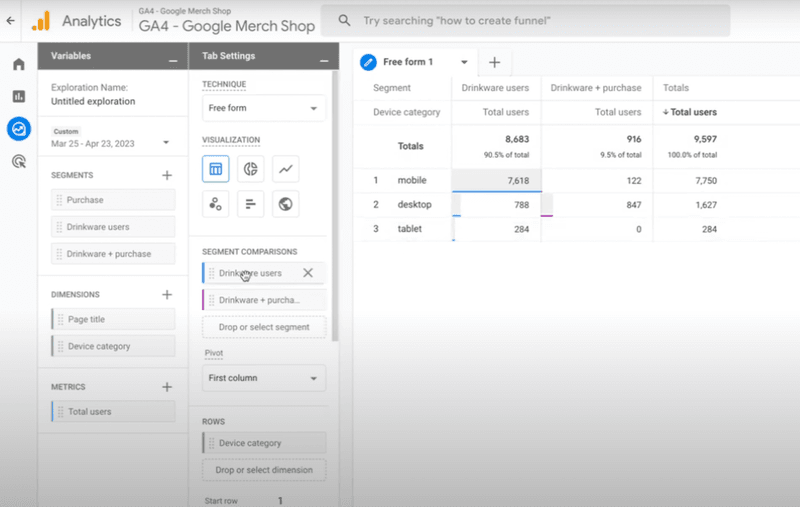Select the table visualization

point(215,169)
